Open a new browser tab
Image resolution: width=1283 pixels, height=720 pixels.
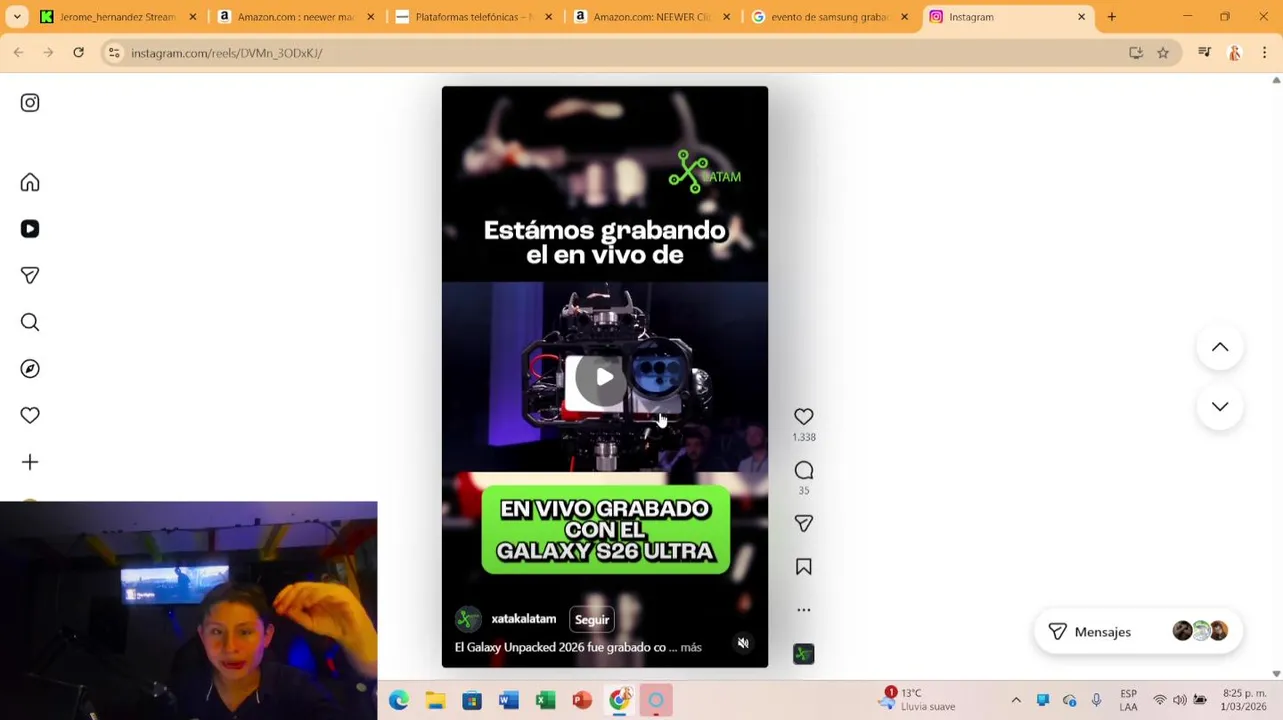point(1111,17)
